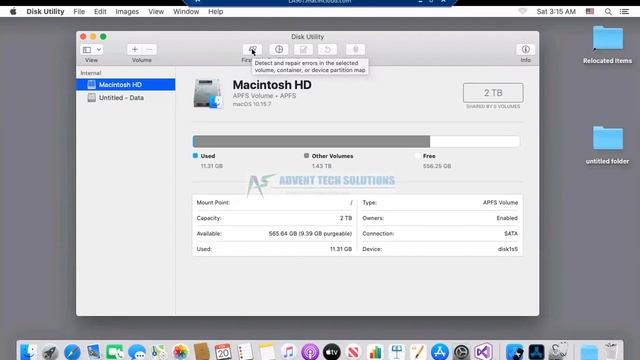Click the Type APFS Volume row
Screen dimensions: 640x360
(440, 202)
